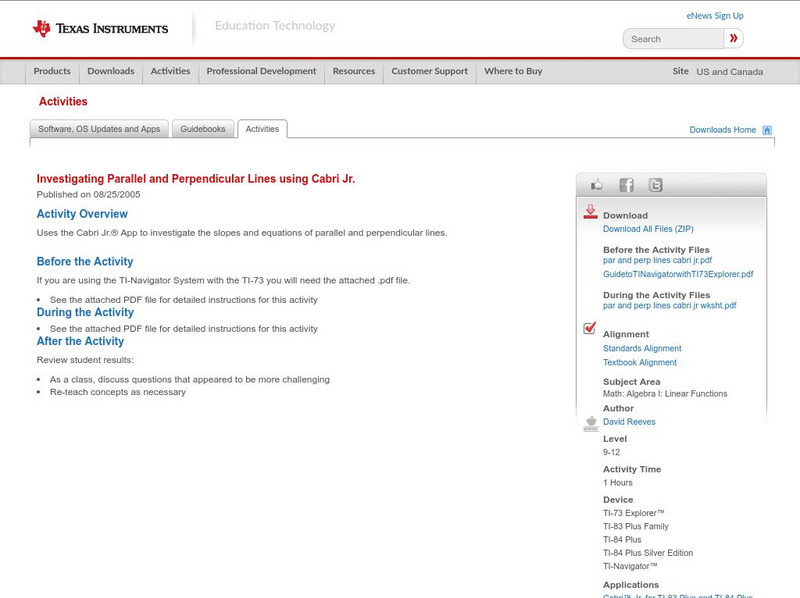The height and width of the screenshot is (598, 800).
Task: Click the Texas Instruments logo
Action: pyautogui.click(x=100, y=29)
